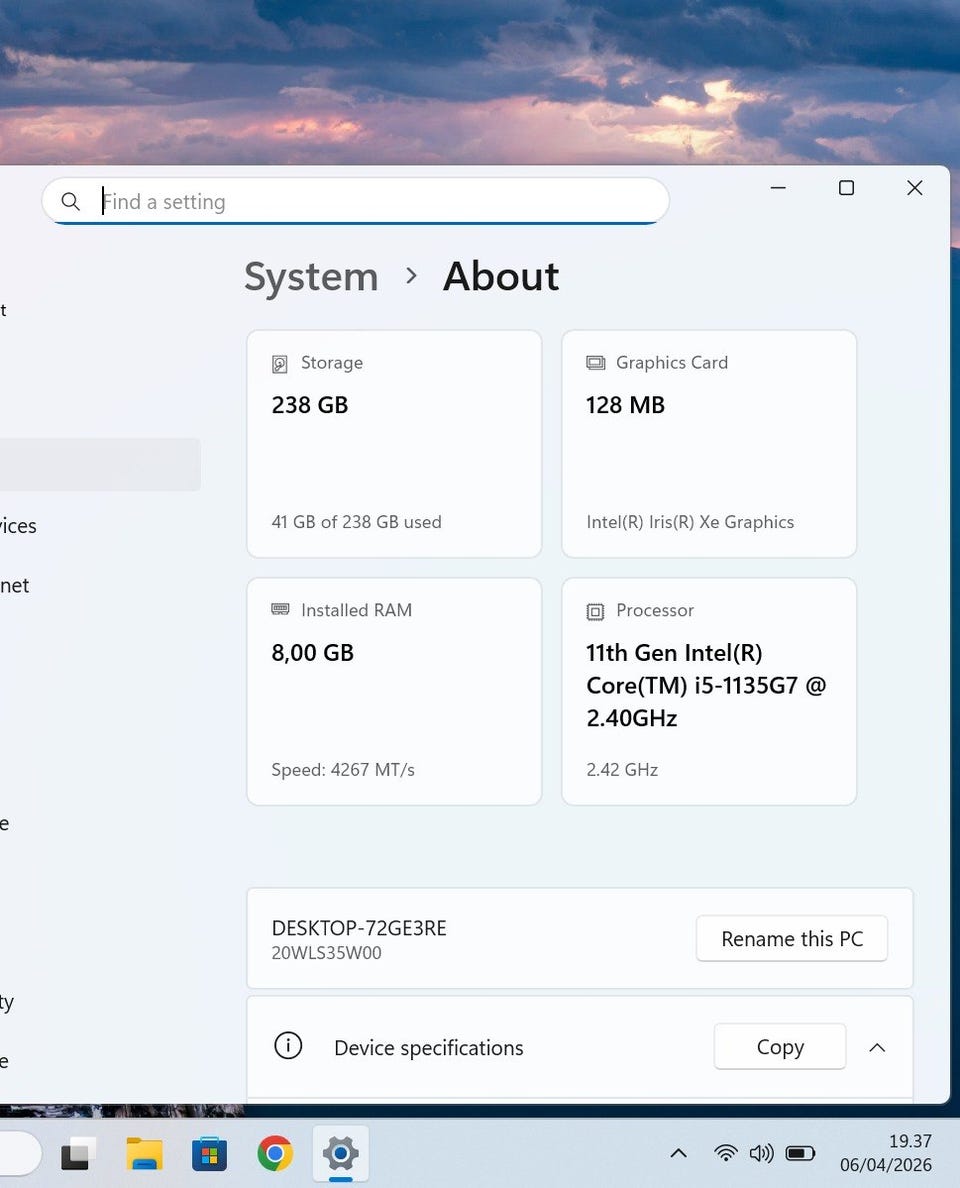The height and width of the screenshot is (1188, 960).
Task: Click the battery status tray icon
Action: tap(800, 1153)
